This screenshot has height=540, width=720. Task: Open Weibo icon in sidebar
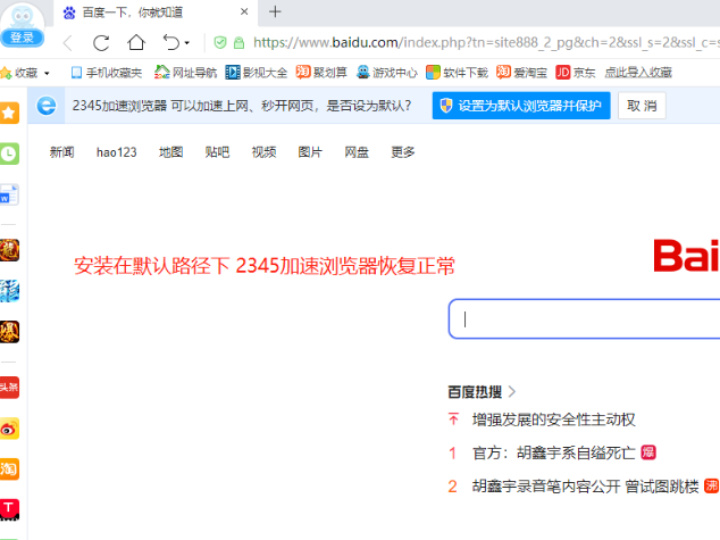coord(9,428)
